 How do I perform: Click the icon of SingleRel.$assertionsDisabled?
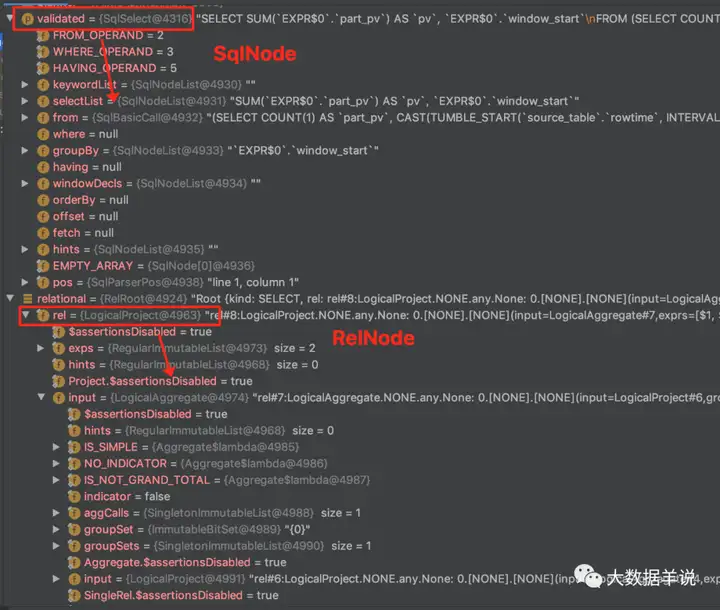(74, 596)
